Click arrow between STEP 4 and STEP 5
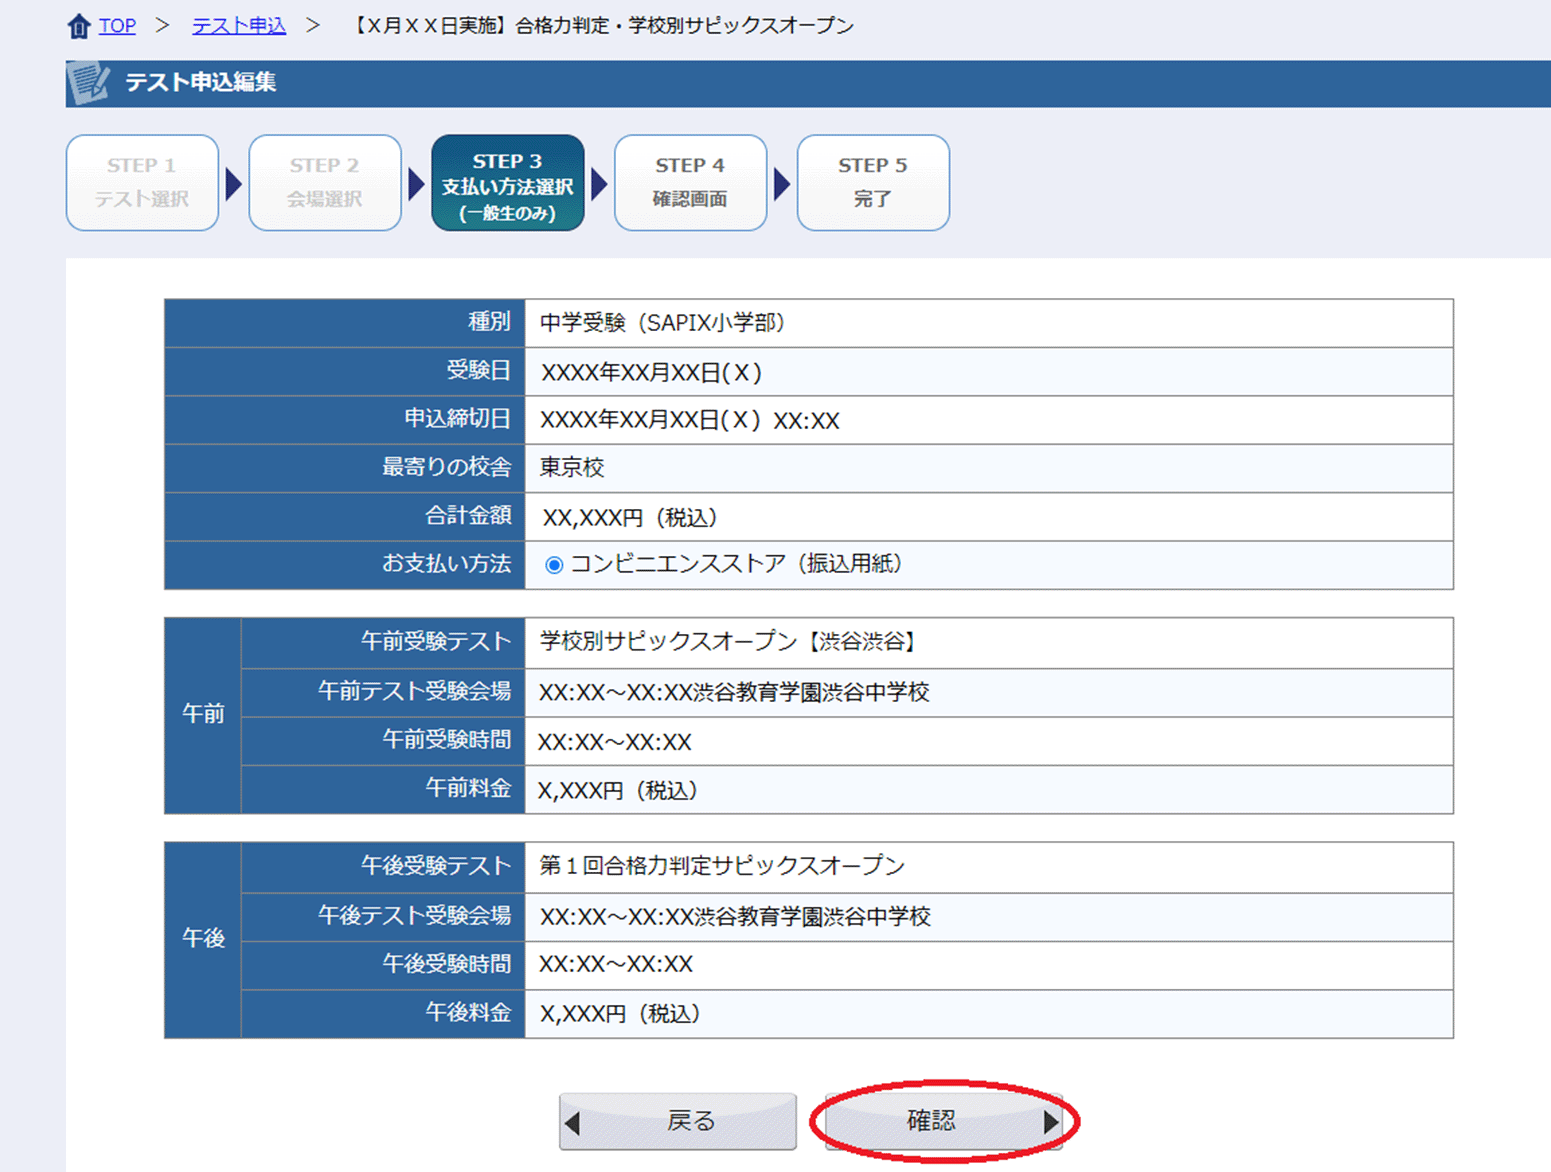 point(782,184)
